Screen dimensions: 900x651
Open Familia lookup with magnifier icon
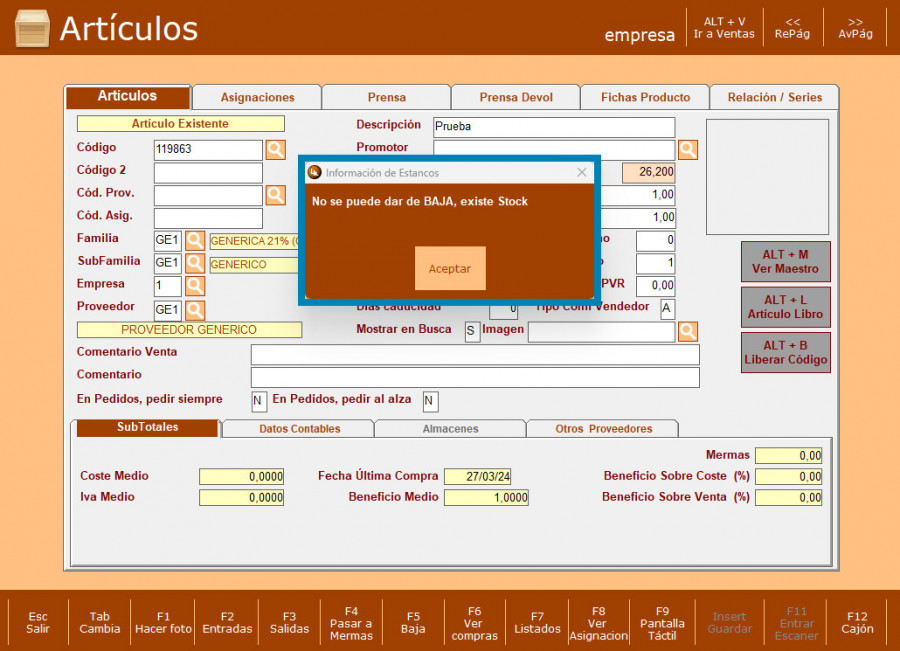195,241
